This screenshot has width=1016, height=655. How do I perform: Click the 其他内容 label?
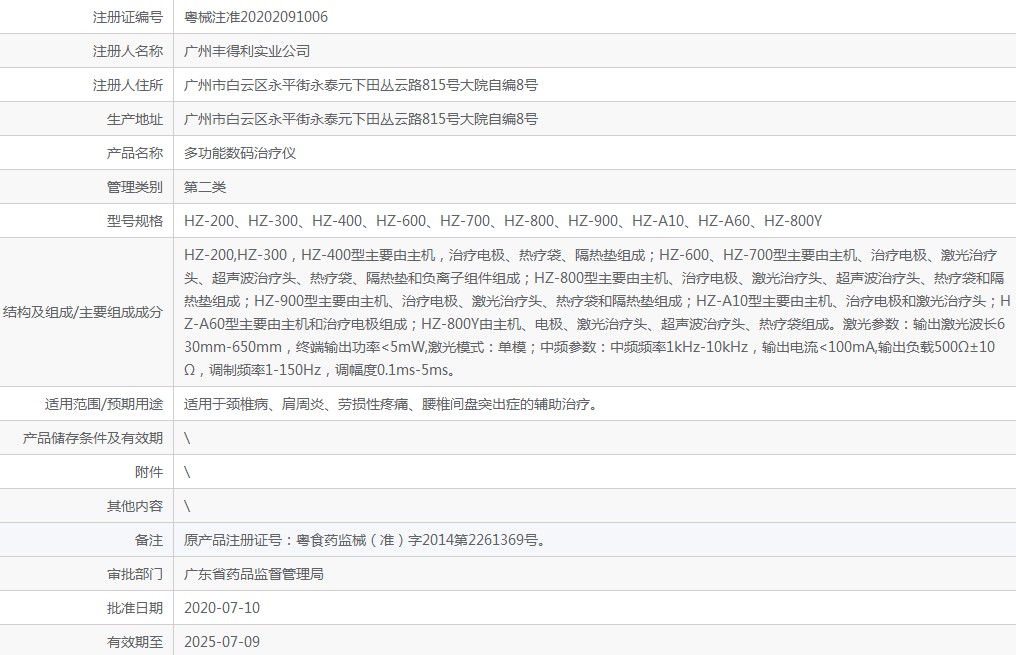[135, 506]
